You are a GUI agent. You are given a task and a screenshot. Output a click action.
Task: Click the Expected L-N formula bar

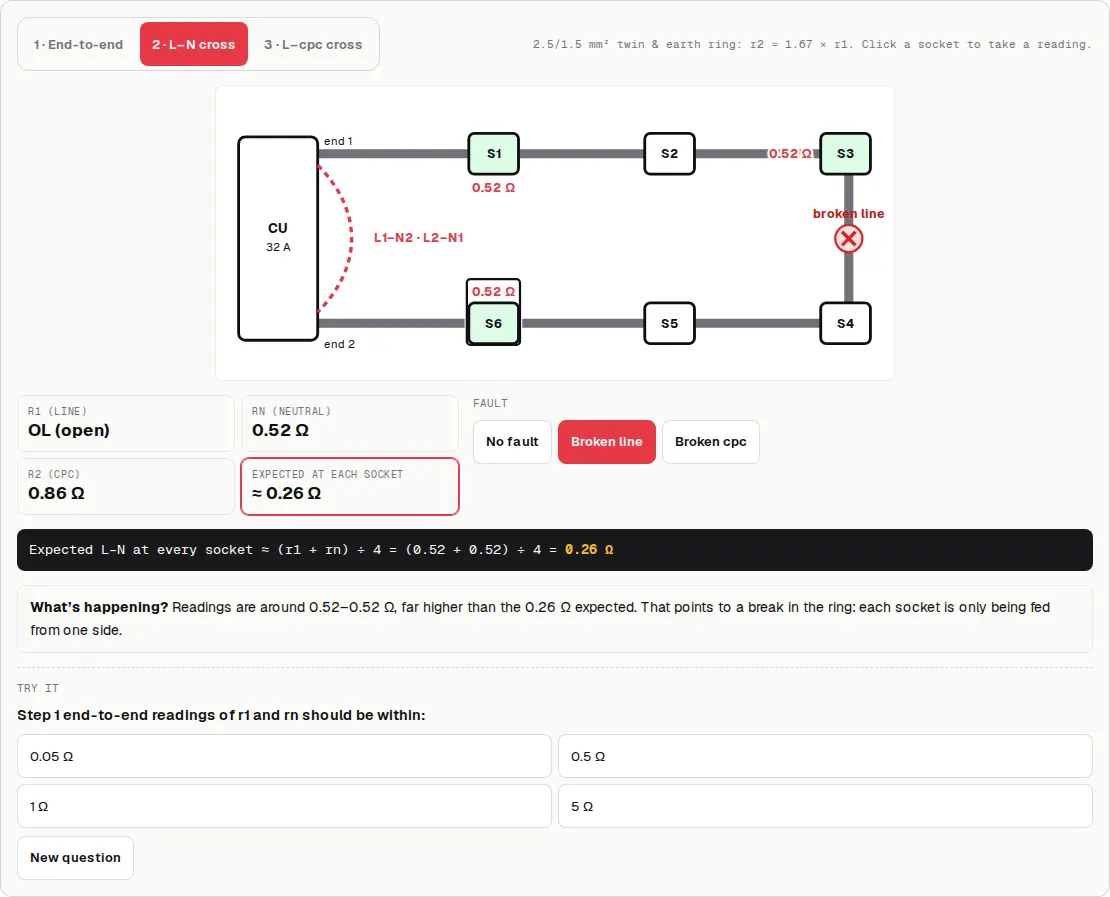pyautogui.click(x=554, y=549)
